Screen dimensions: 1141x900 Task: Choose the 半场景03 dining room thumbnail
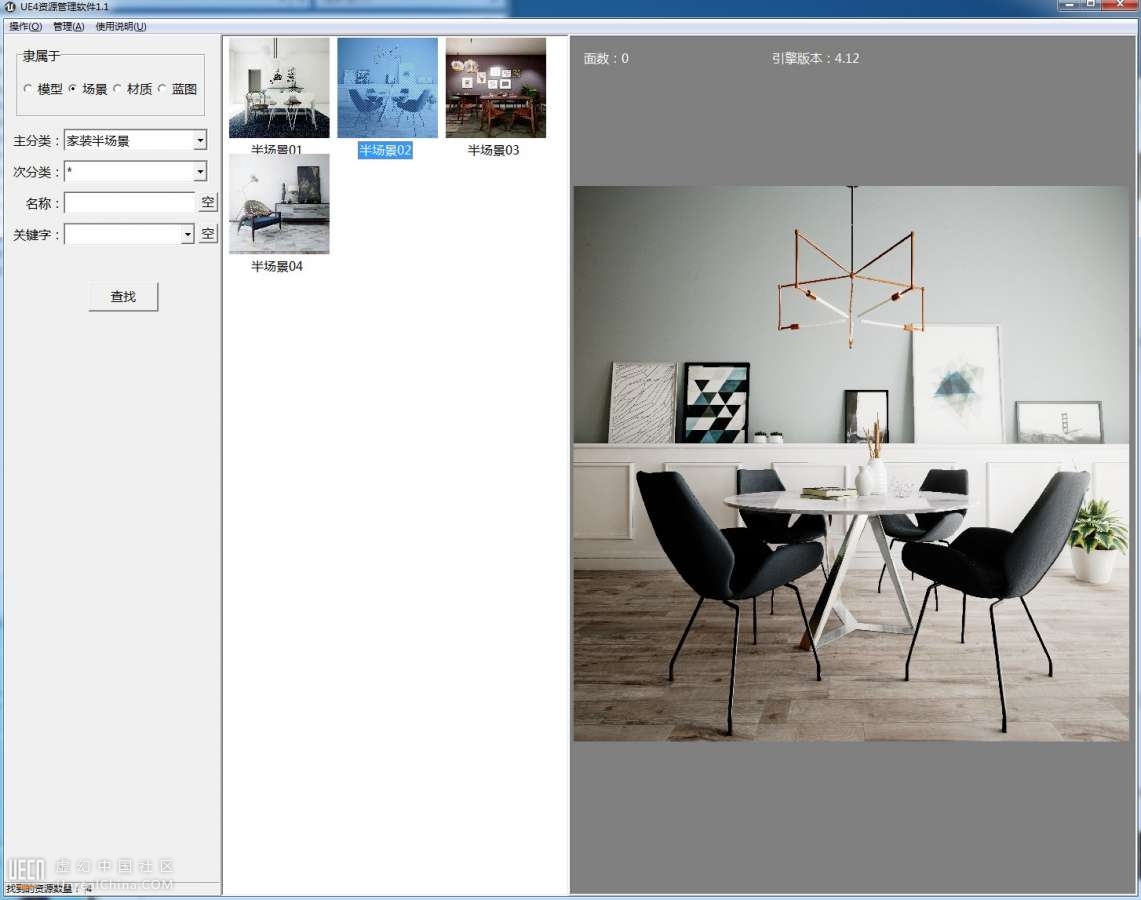coord(495,88)
